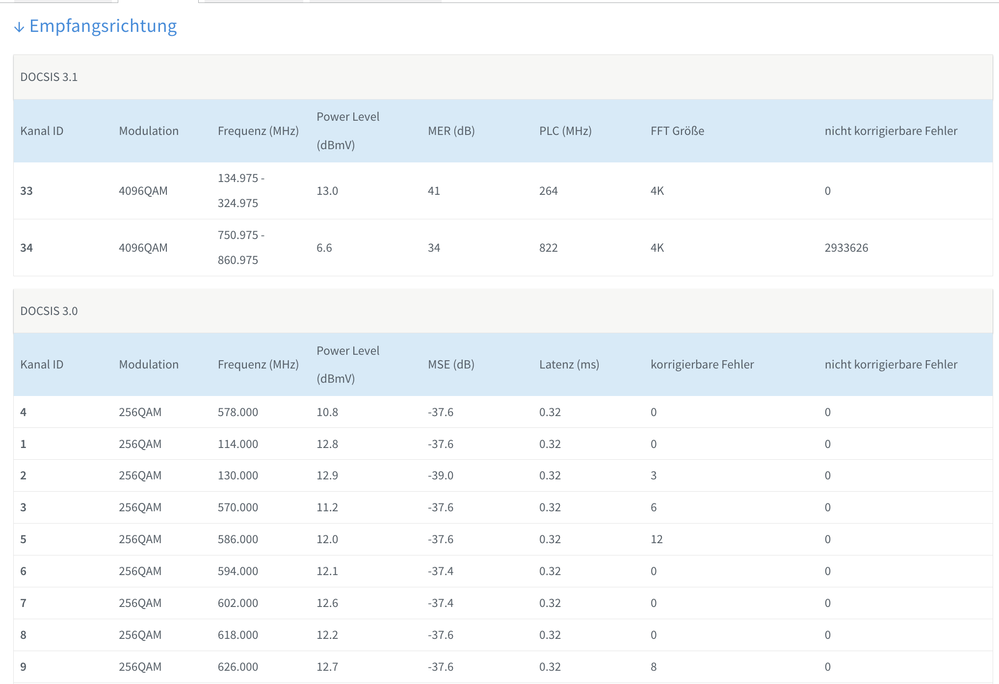Select Kanal ID 9 cell
This screenshot has height=684, width=999.
pyautogui.click(x=24, y=667)
